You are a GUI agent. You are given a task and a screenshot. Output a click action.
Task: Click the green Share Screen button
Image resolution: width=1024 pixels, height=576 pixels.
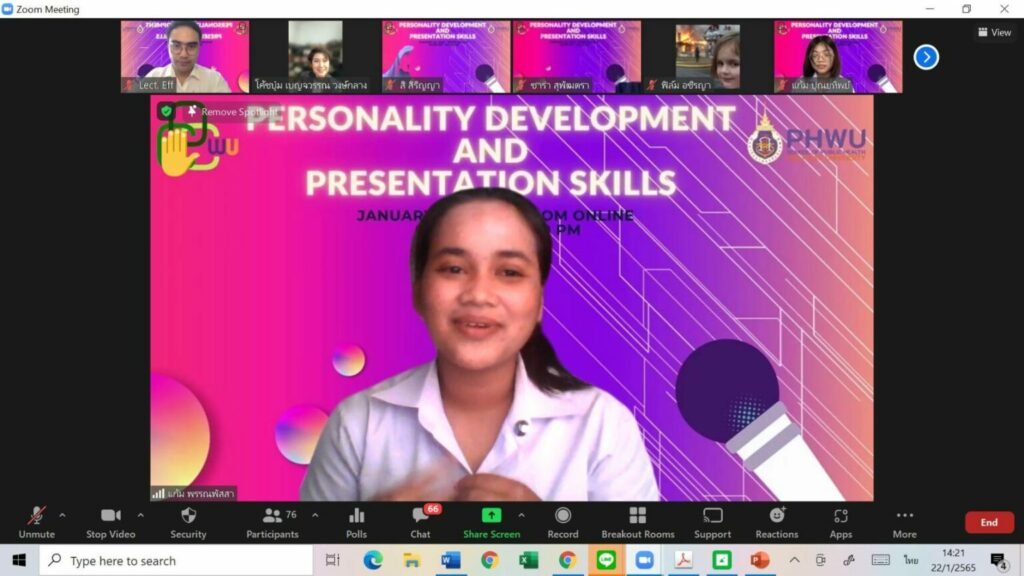coord(491,521)
